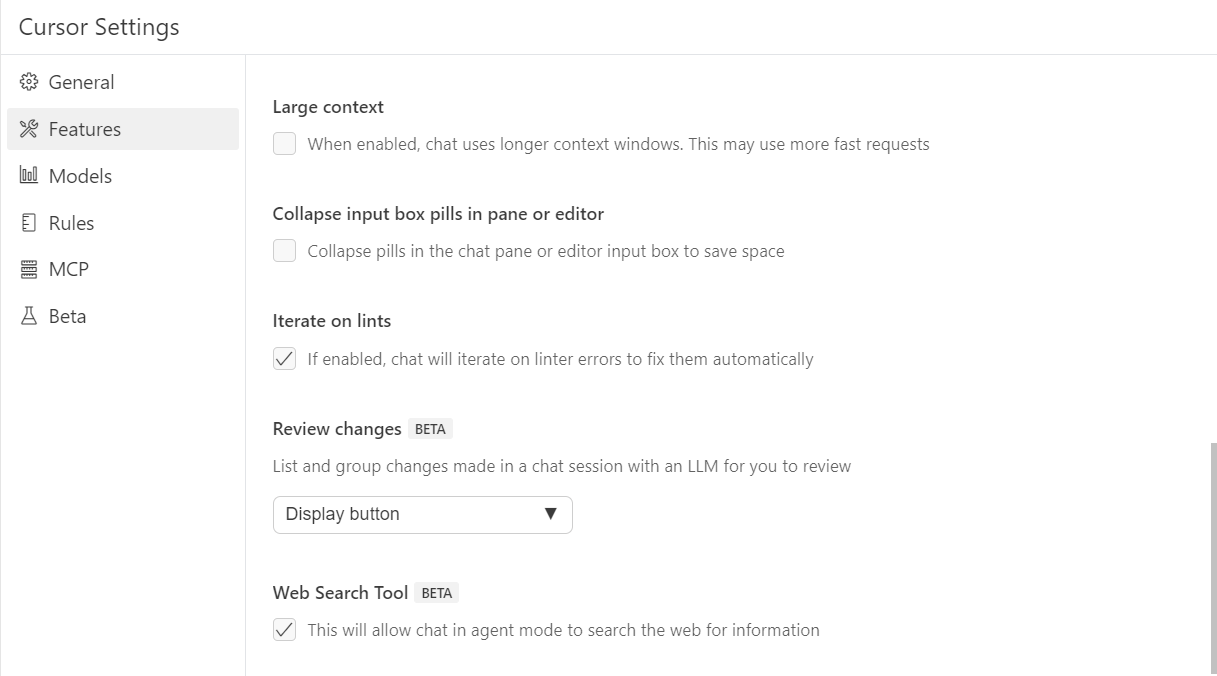Select the General tab label
This screenshot has width=1217, height=676.
[x=81, y=82]
